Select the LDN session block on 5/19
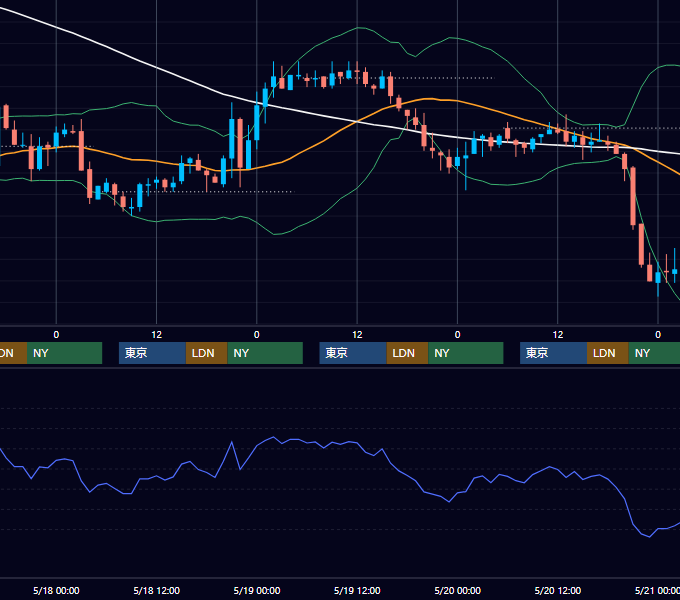This screenshot has height=600, width=680. click(407, 353)
